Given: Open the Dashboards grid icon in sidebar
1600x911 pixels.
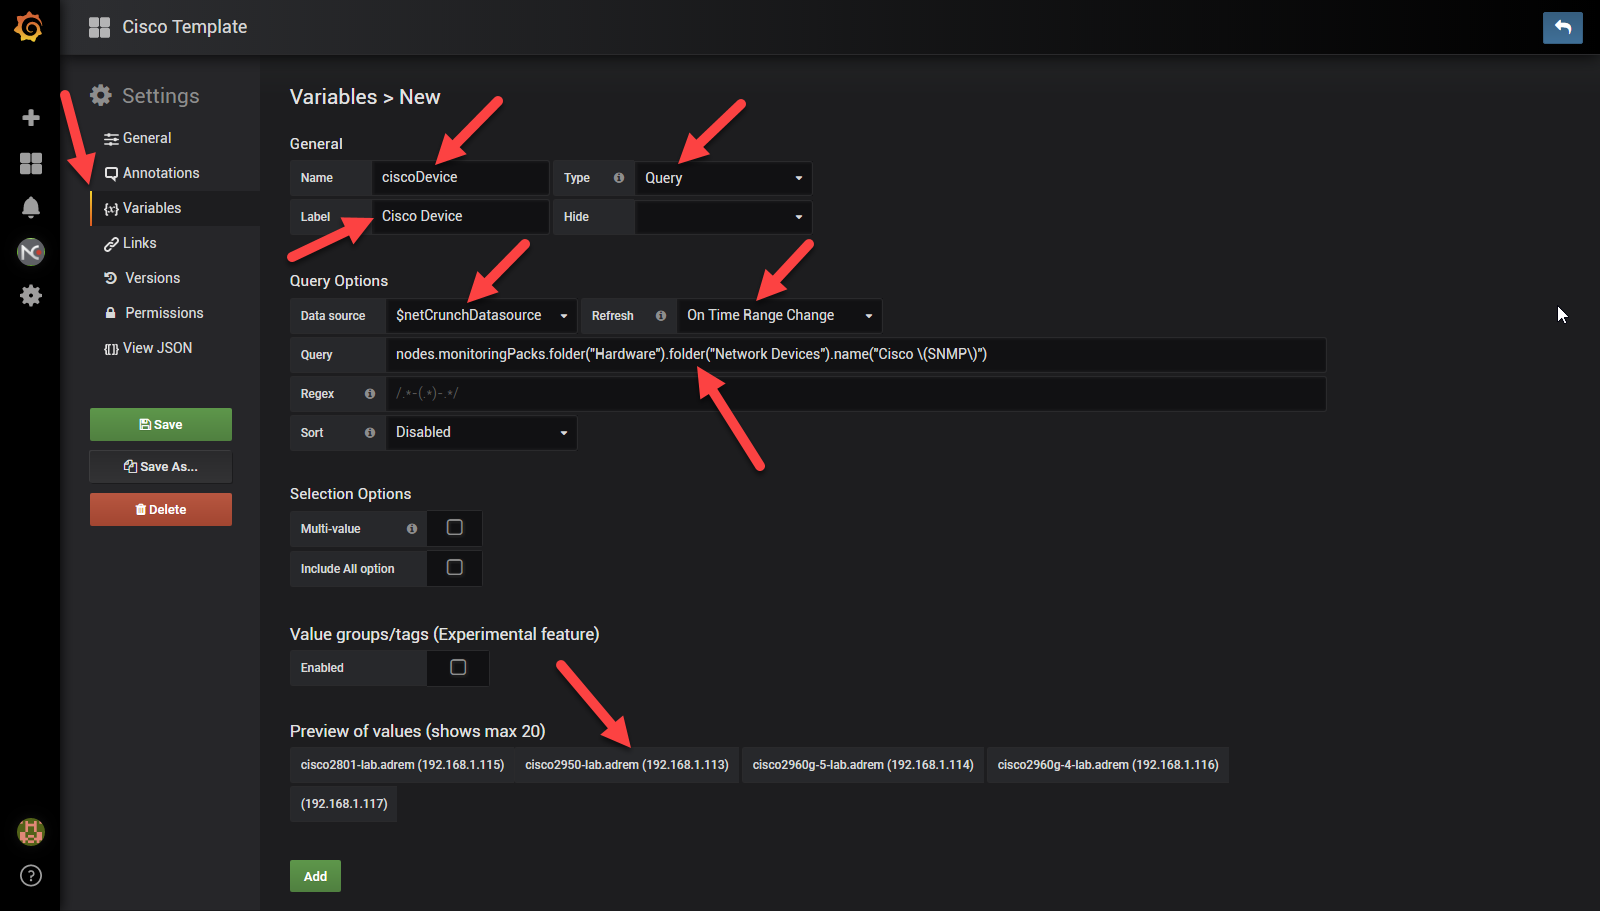Looking at the screenshot, I should tap(31, 163).
